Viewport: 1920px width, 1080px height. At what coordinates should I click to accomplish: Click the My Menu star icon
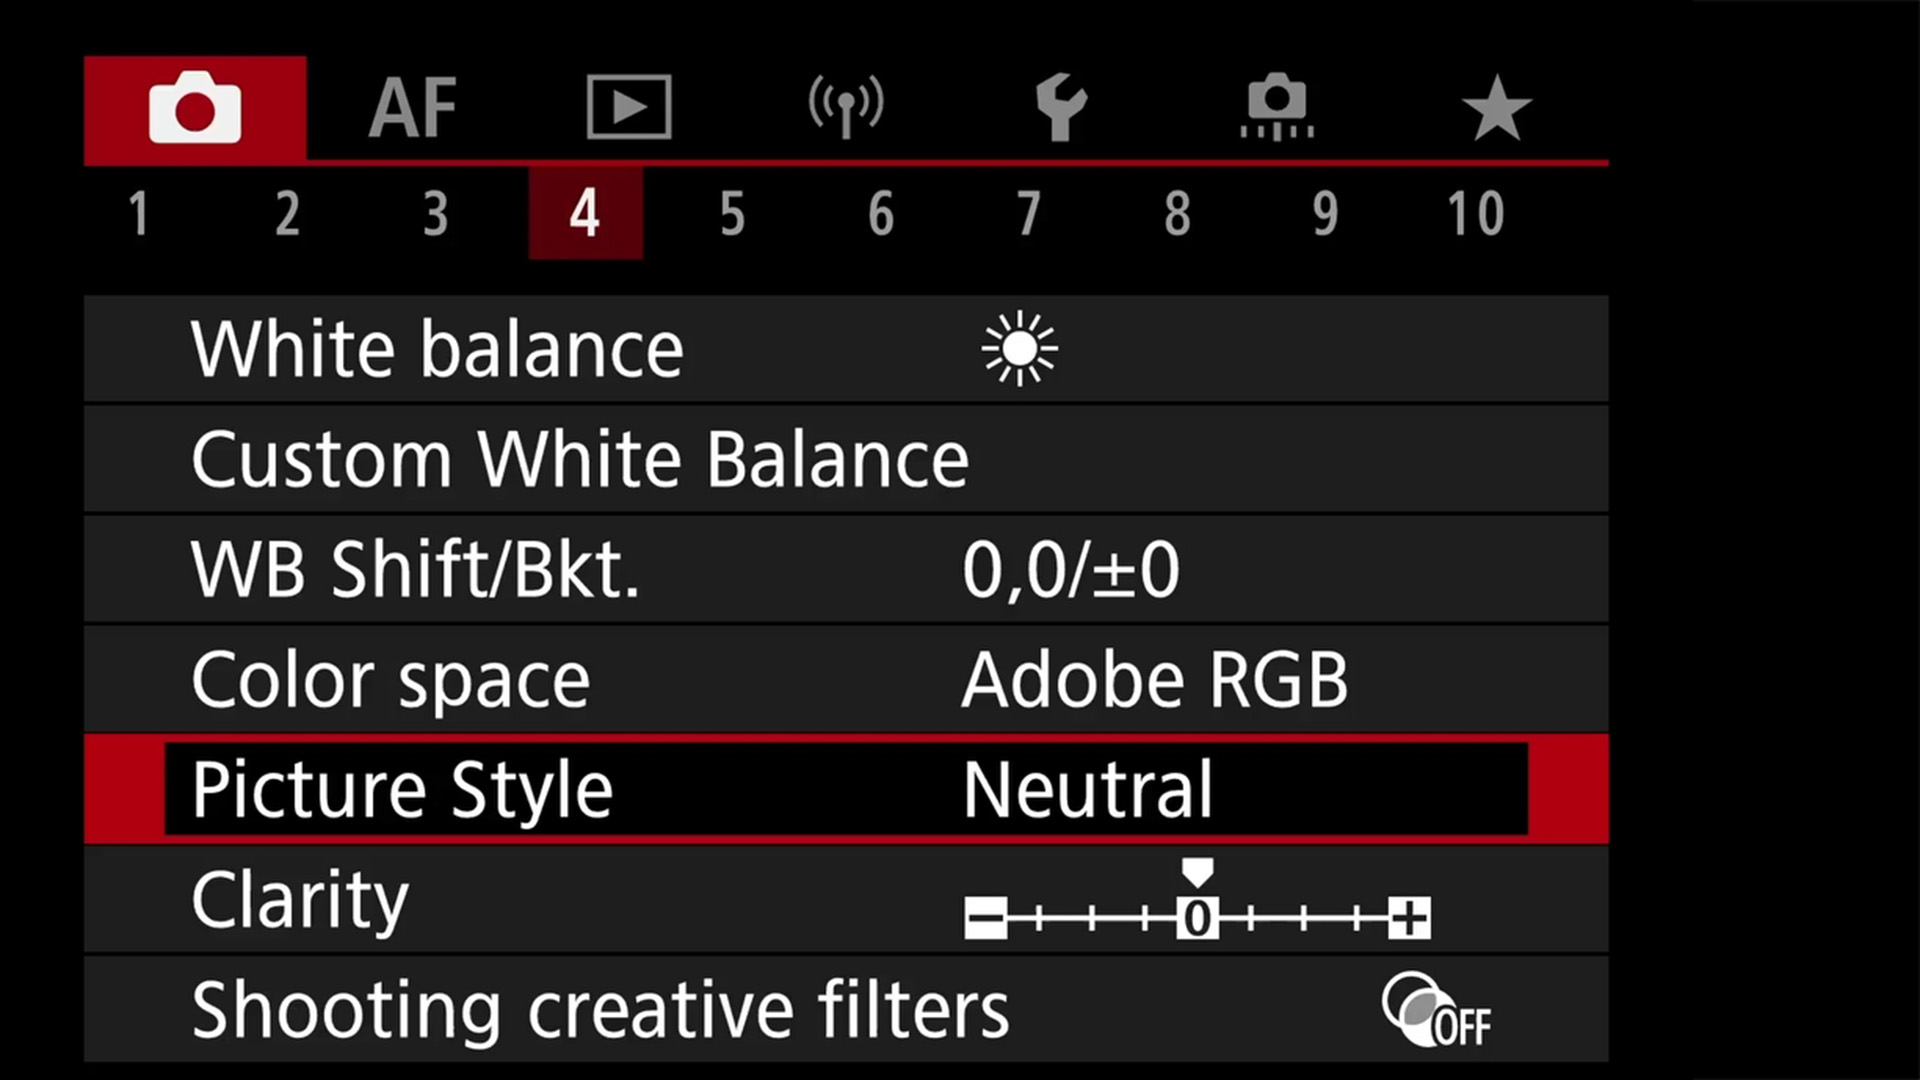1495,105
